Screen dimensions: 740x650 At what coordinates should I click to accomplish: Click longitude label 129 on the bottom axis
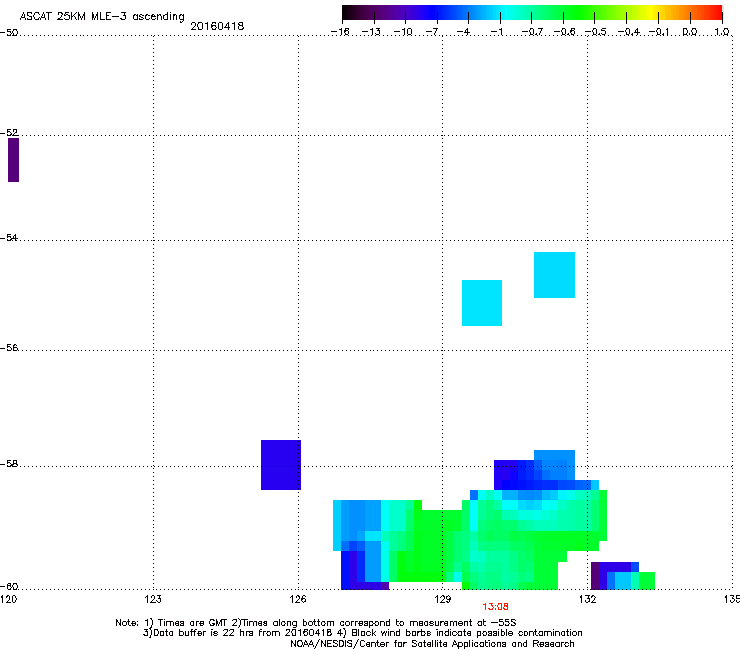point(443,599)
